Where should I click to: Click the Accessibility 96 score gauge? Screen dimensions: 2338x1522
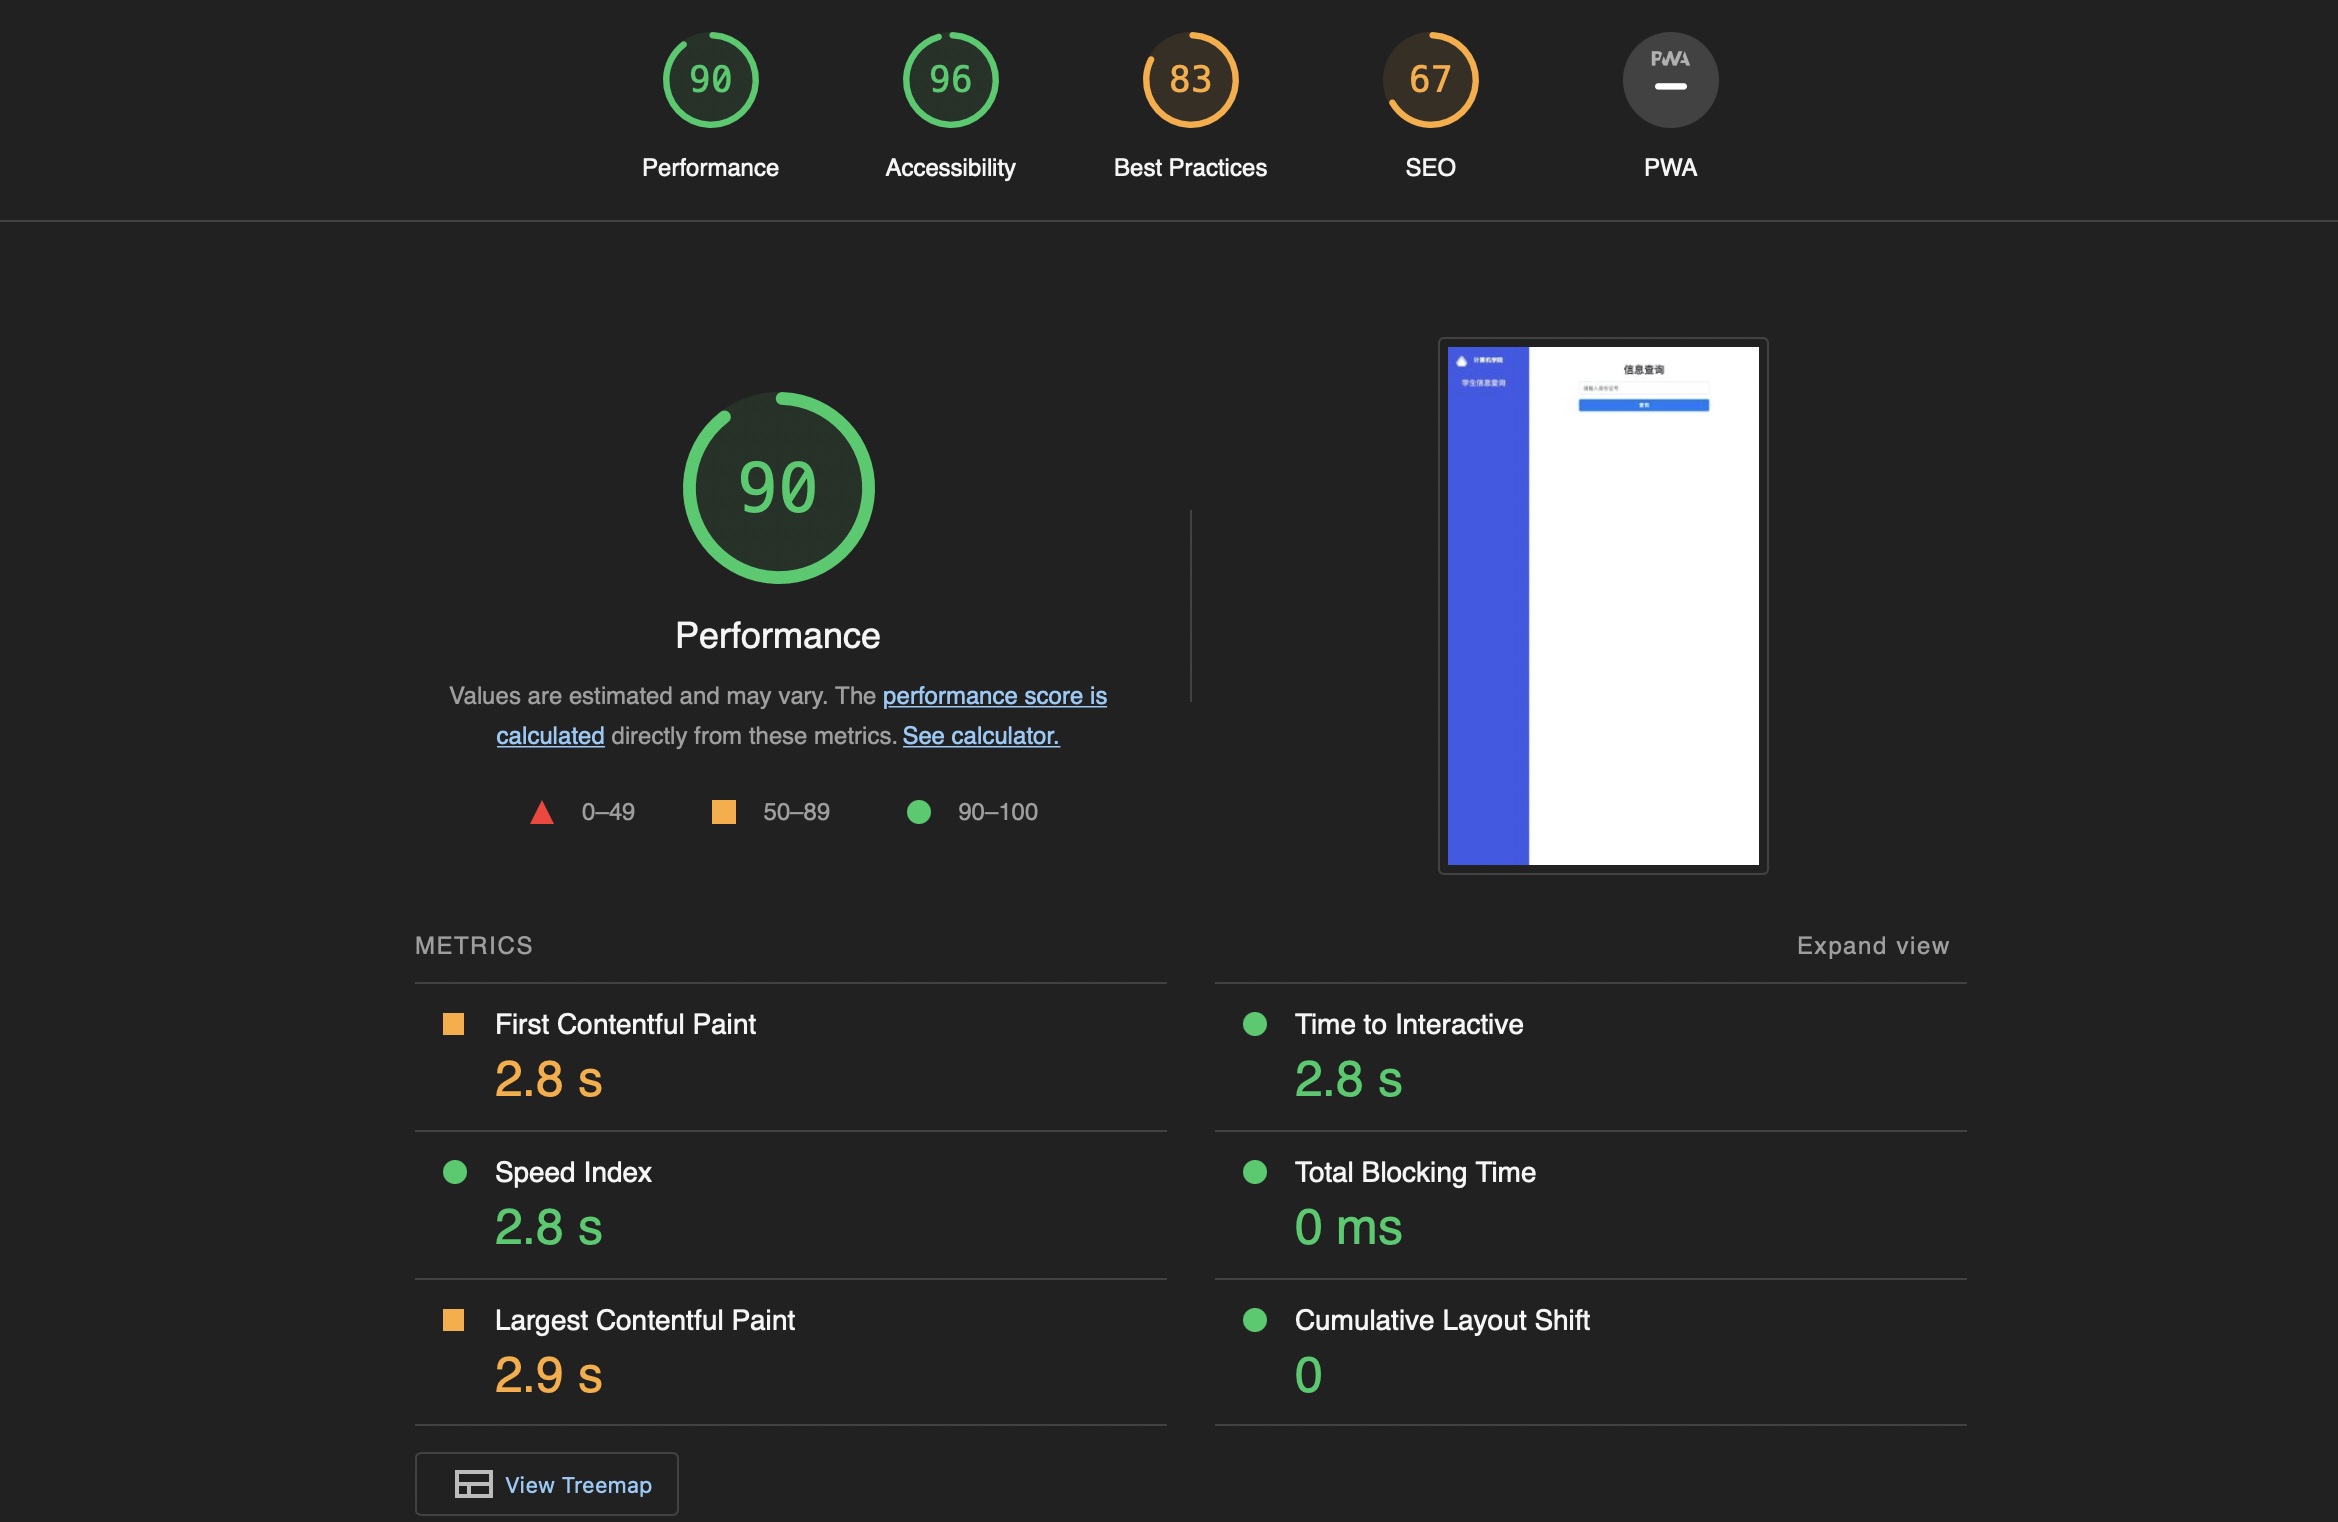950,80
